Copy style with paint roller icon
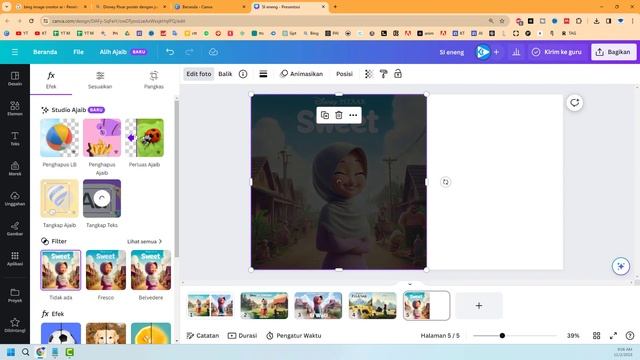 pos(383,74)
